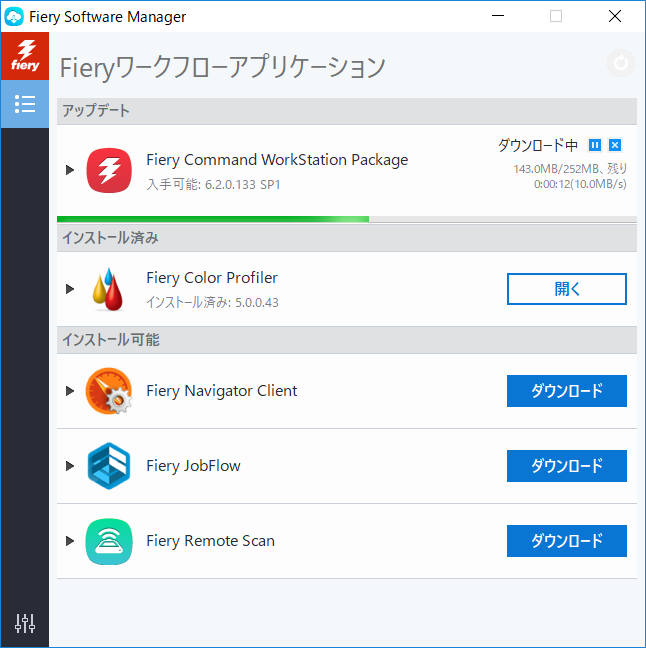Image resolution: width=646 pixels, height=648 pixels.
Task: Click the Fiery logo in the sidebar
Action: (x=25, y=56)
